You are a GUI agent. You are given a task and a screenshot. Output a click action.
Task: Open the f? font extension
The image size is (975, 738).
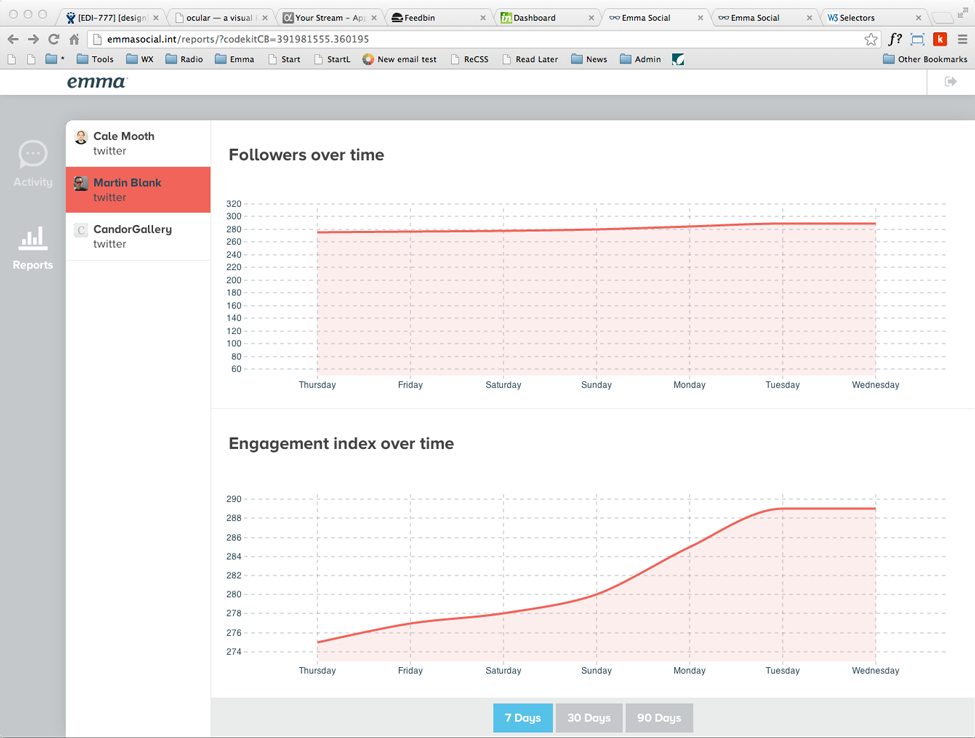pos(895,39)
